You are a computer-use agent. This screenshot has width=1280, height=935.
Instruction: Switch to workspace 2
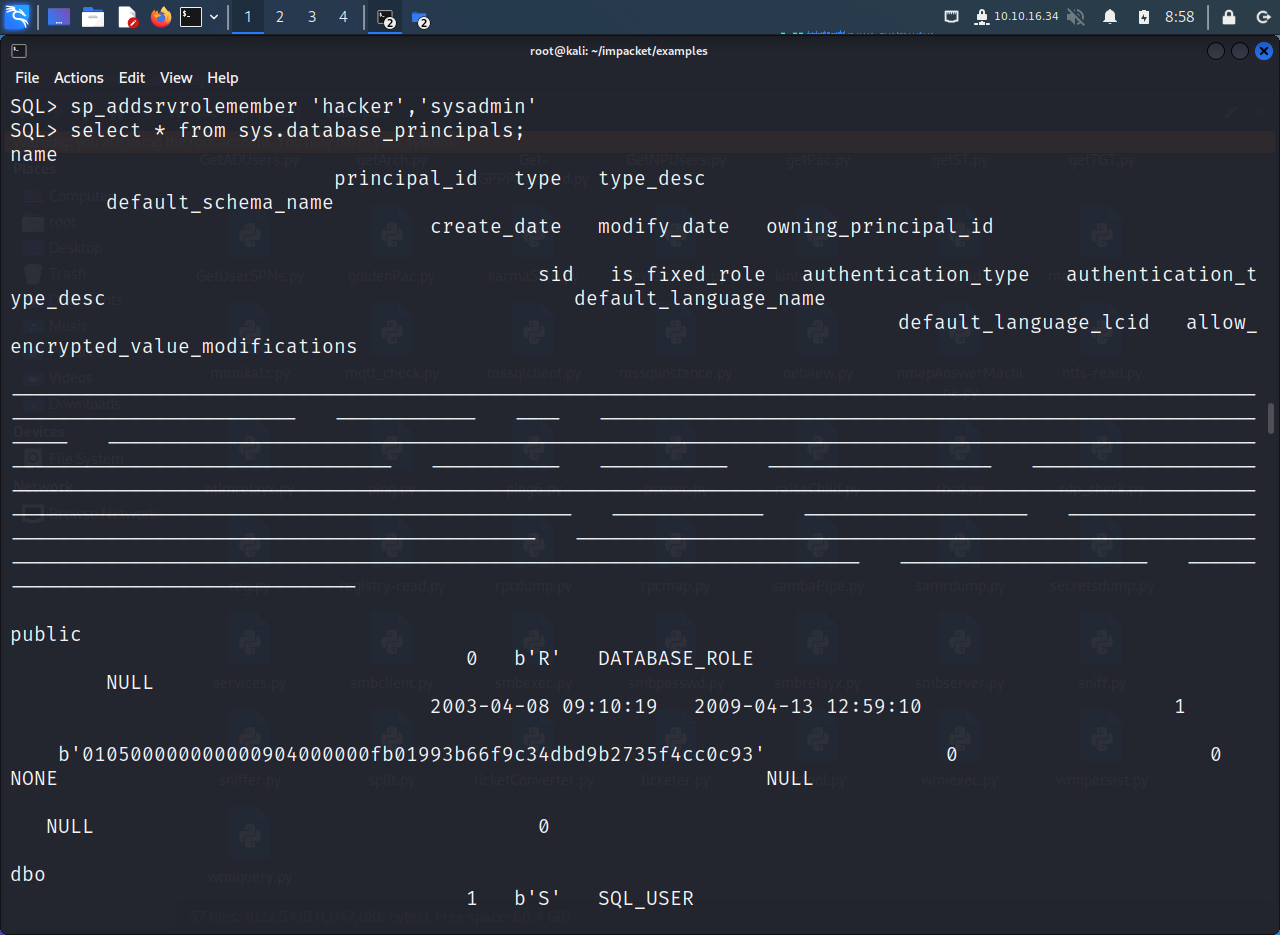coord(280,17)
